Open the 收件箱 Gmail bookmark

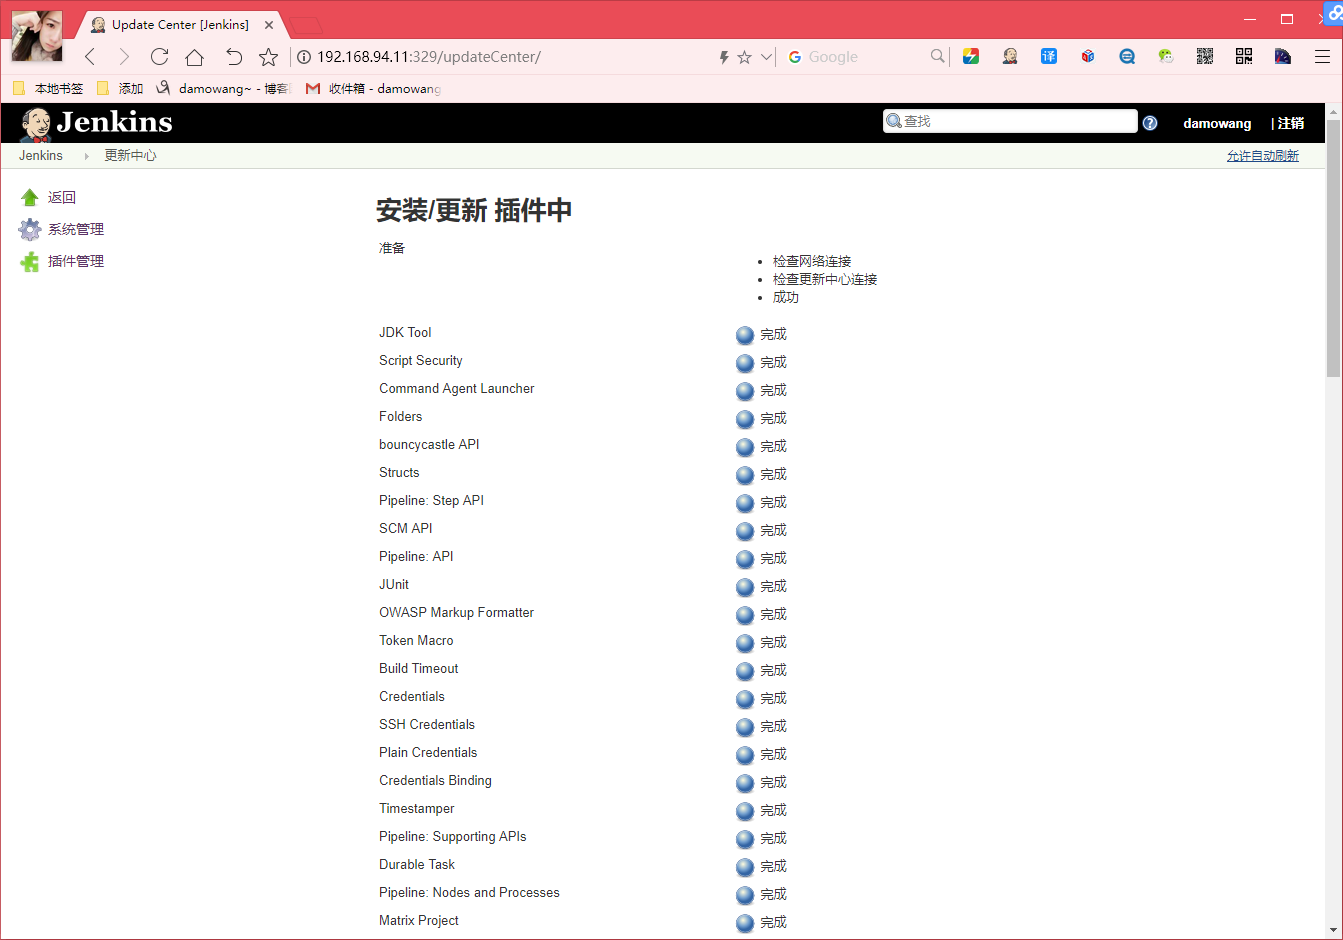[373, 89]
